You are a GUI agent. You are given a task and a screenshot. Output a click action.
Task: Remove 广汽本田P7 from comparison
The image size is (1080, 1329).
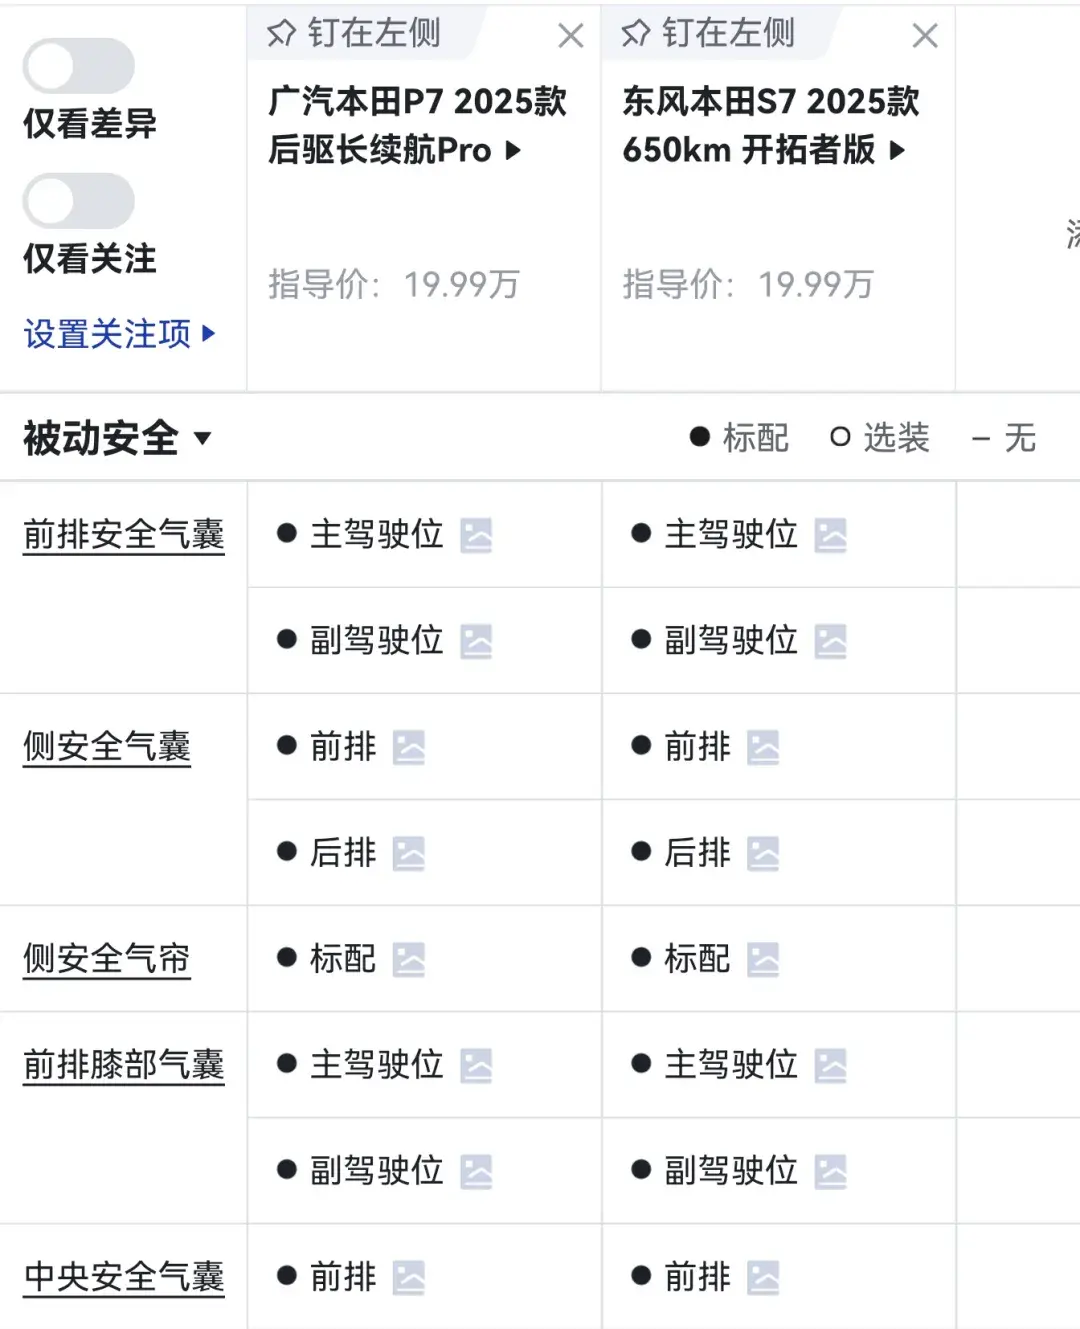click(x=571, y=36)
